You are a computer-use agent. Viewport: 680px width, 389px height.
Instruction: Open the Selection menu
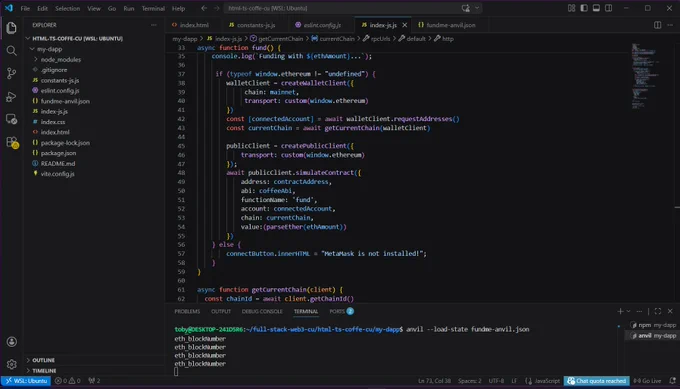[67, 8]
